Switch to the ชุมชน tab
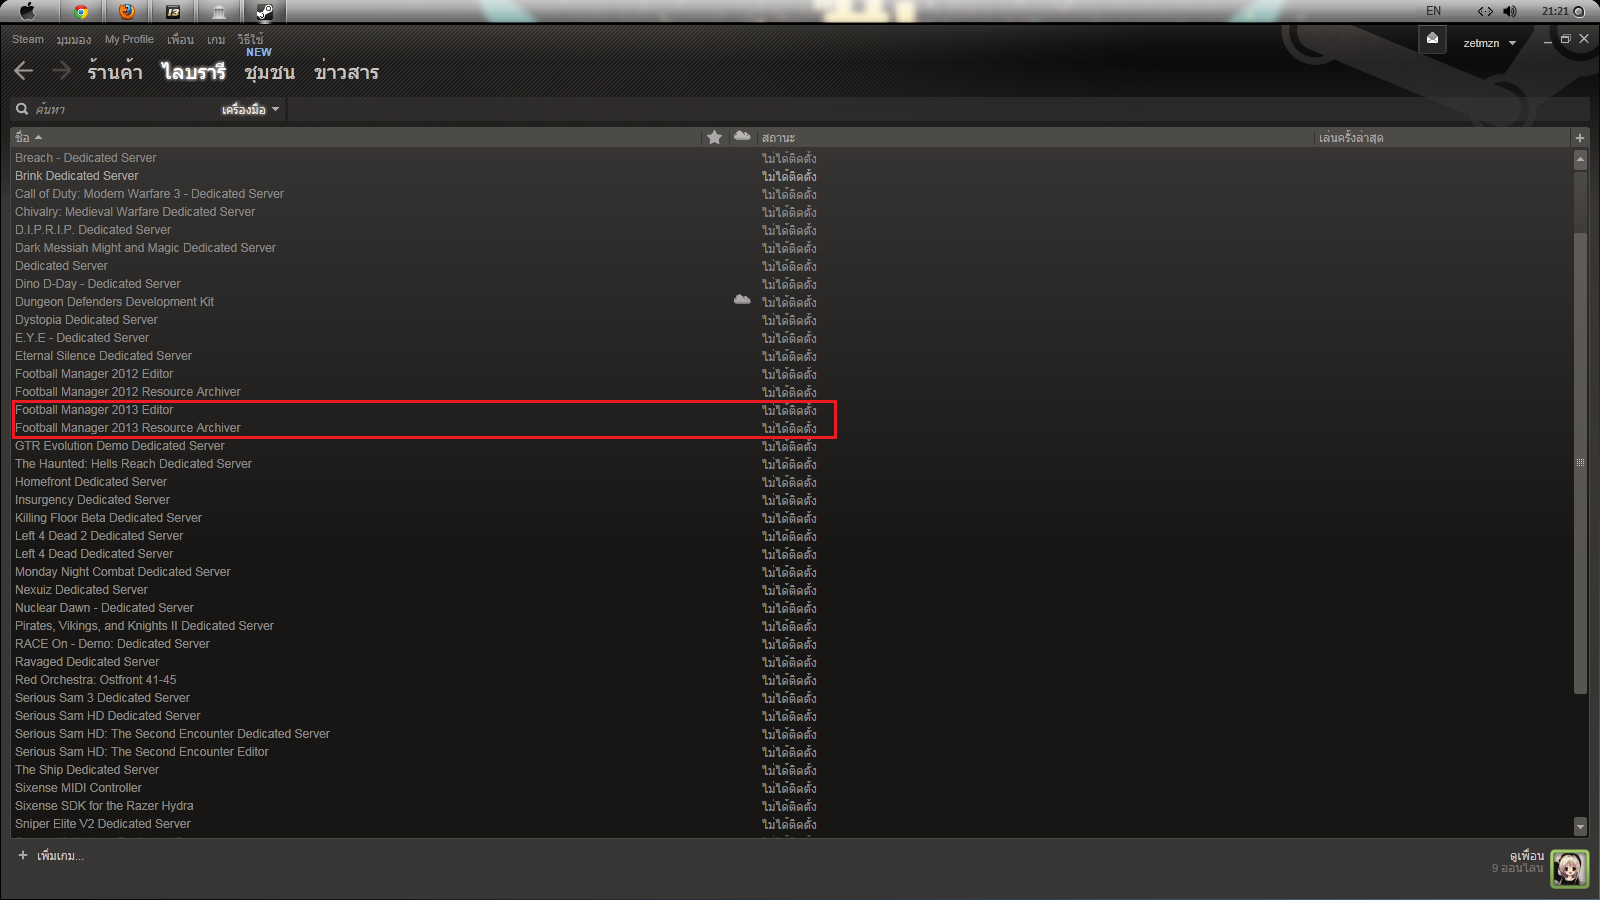This screenshot has height=900, width=1600. click(x=270, y=72)
